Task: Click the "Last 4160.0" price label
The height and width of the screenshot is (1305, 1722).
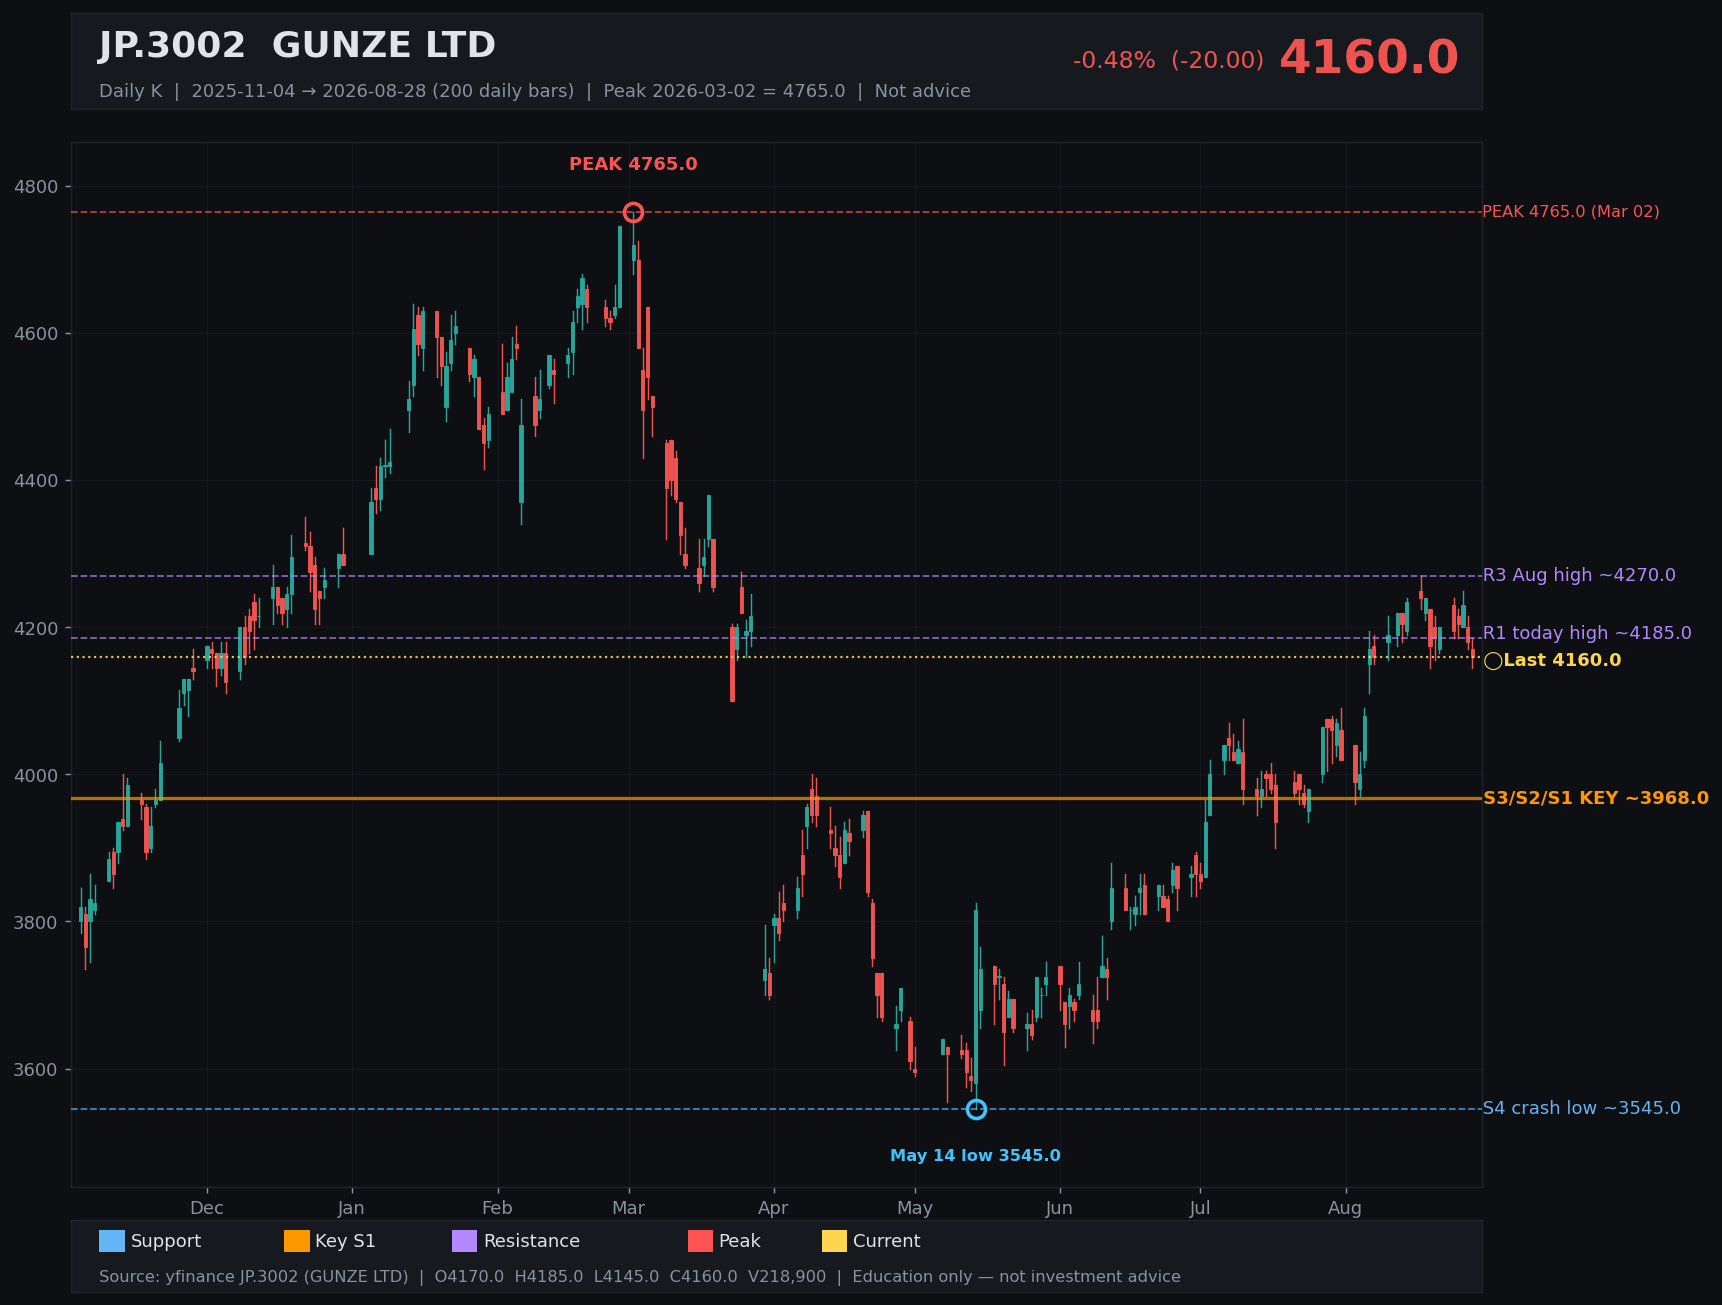Action: 1562,660
